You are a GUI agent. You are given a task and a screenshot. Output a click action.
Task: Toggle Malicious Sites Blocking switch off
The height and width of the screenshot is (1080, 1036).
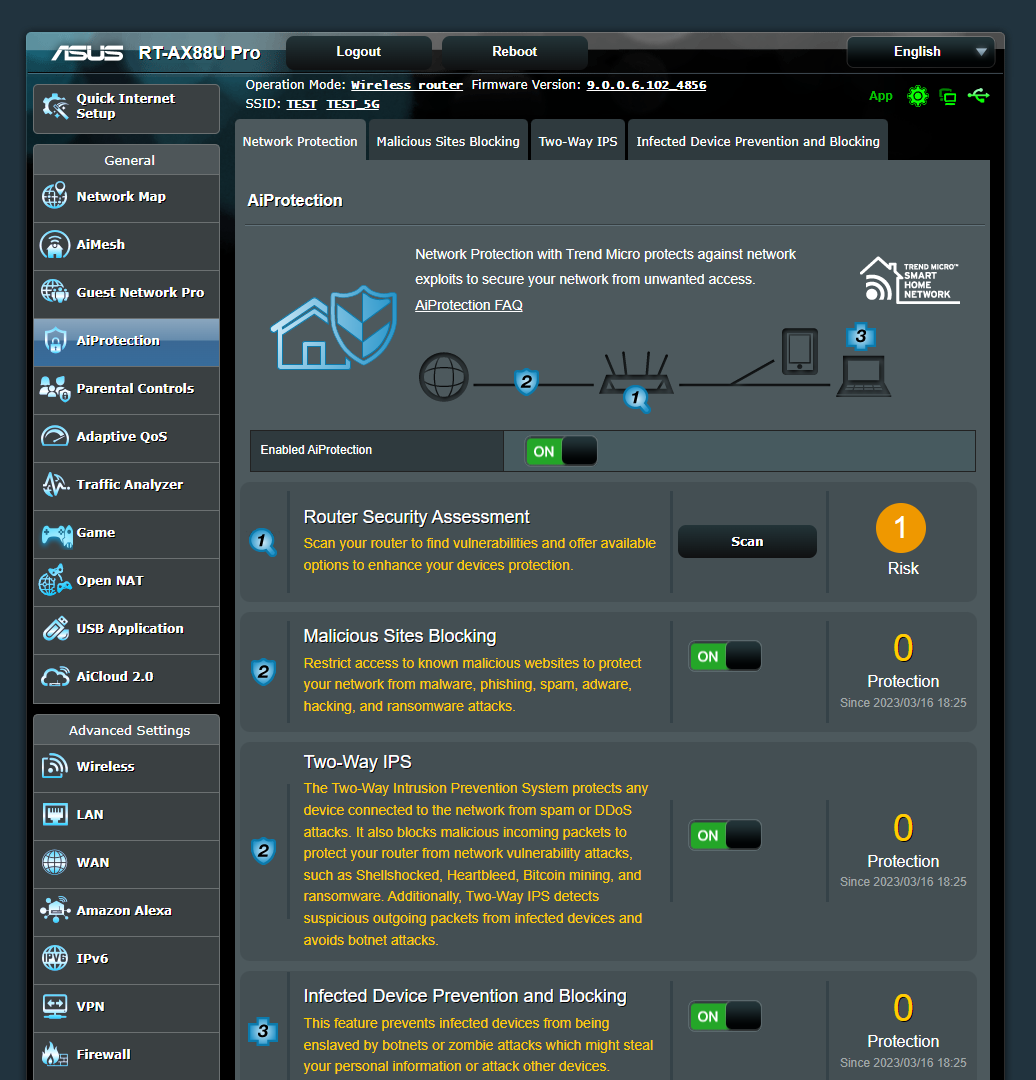(725, 656)
